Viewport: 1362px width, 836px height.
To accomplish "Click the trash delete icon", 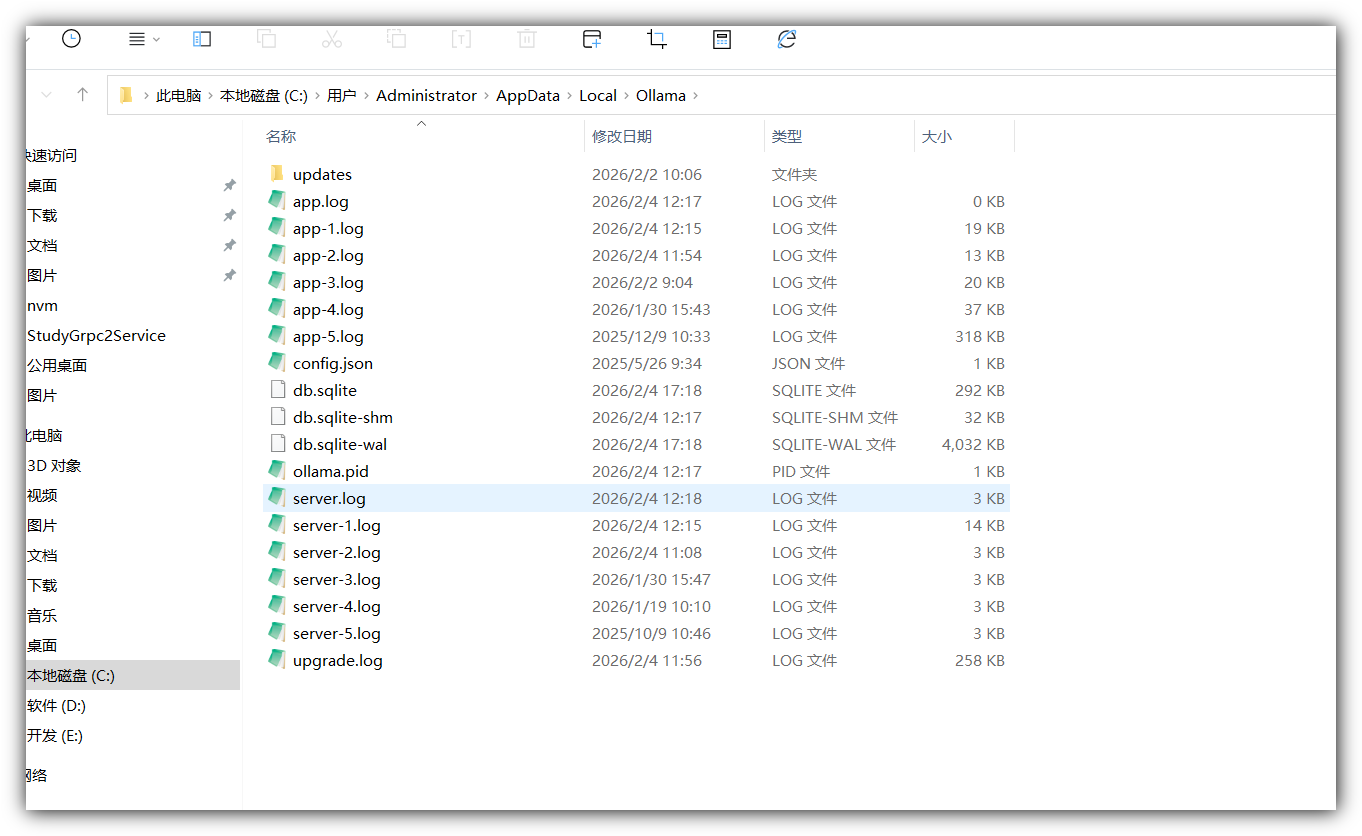I will (527, 39).
